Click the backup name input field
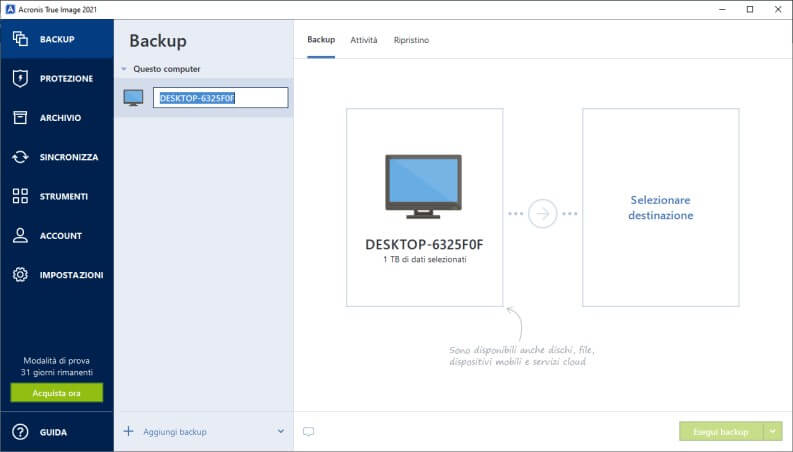 point(221,98)
